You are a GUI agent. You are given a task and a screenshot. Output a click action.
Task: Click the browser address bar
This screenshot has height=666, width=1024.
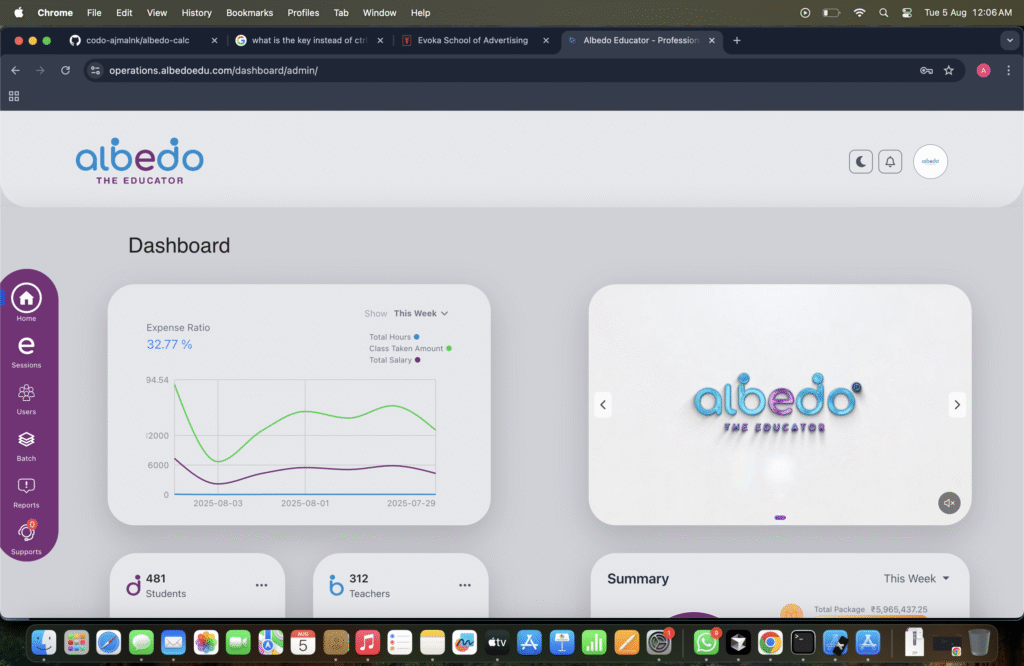pyautogui.click(x=500, y=71)
